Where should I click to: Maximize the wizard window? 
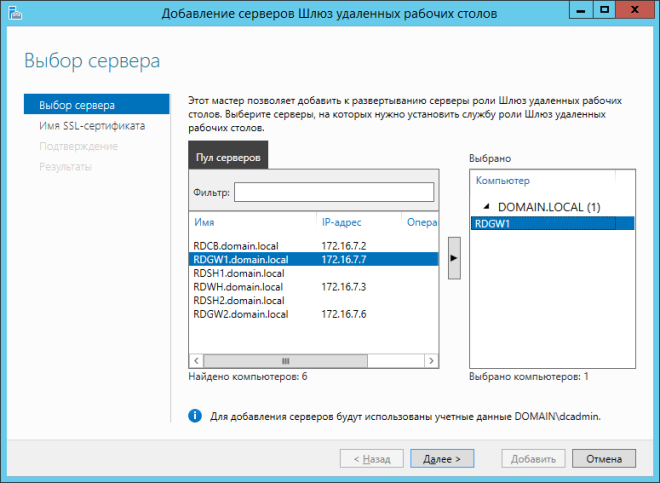pos(604,11)
